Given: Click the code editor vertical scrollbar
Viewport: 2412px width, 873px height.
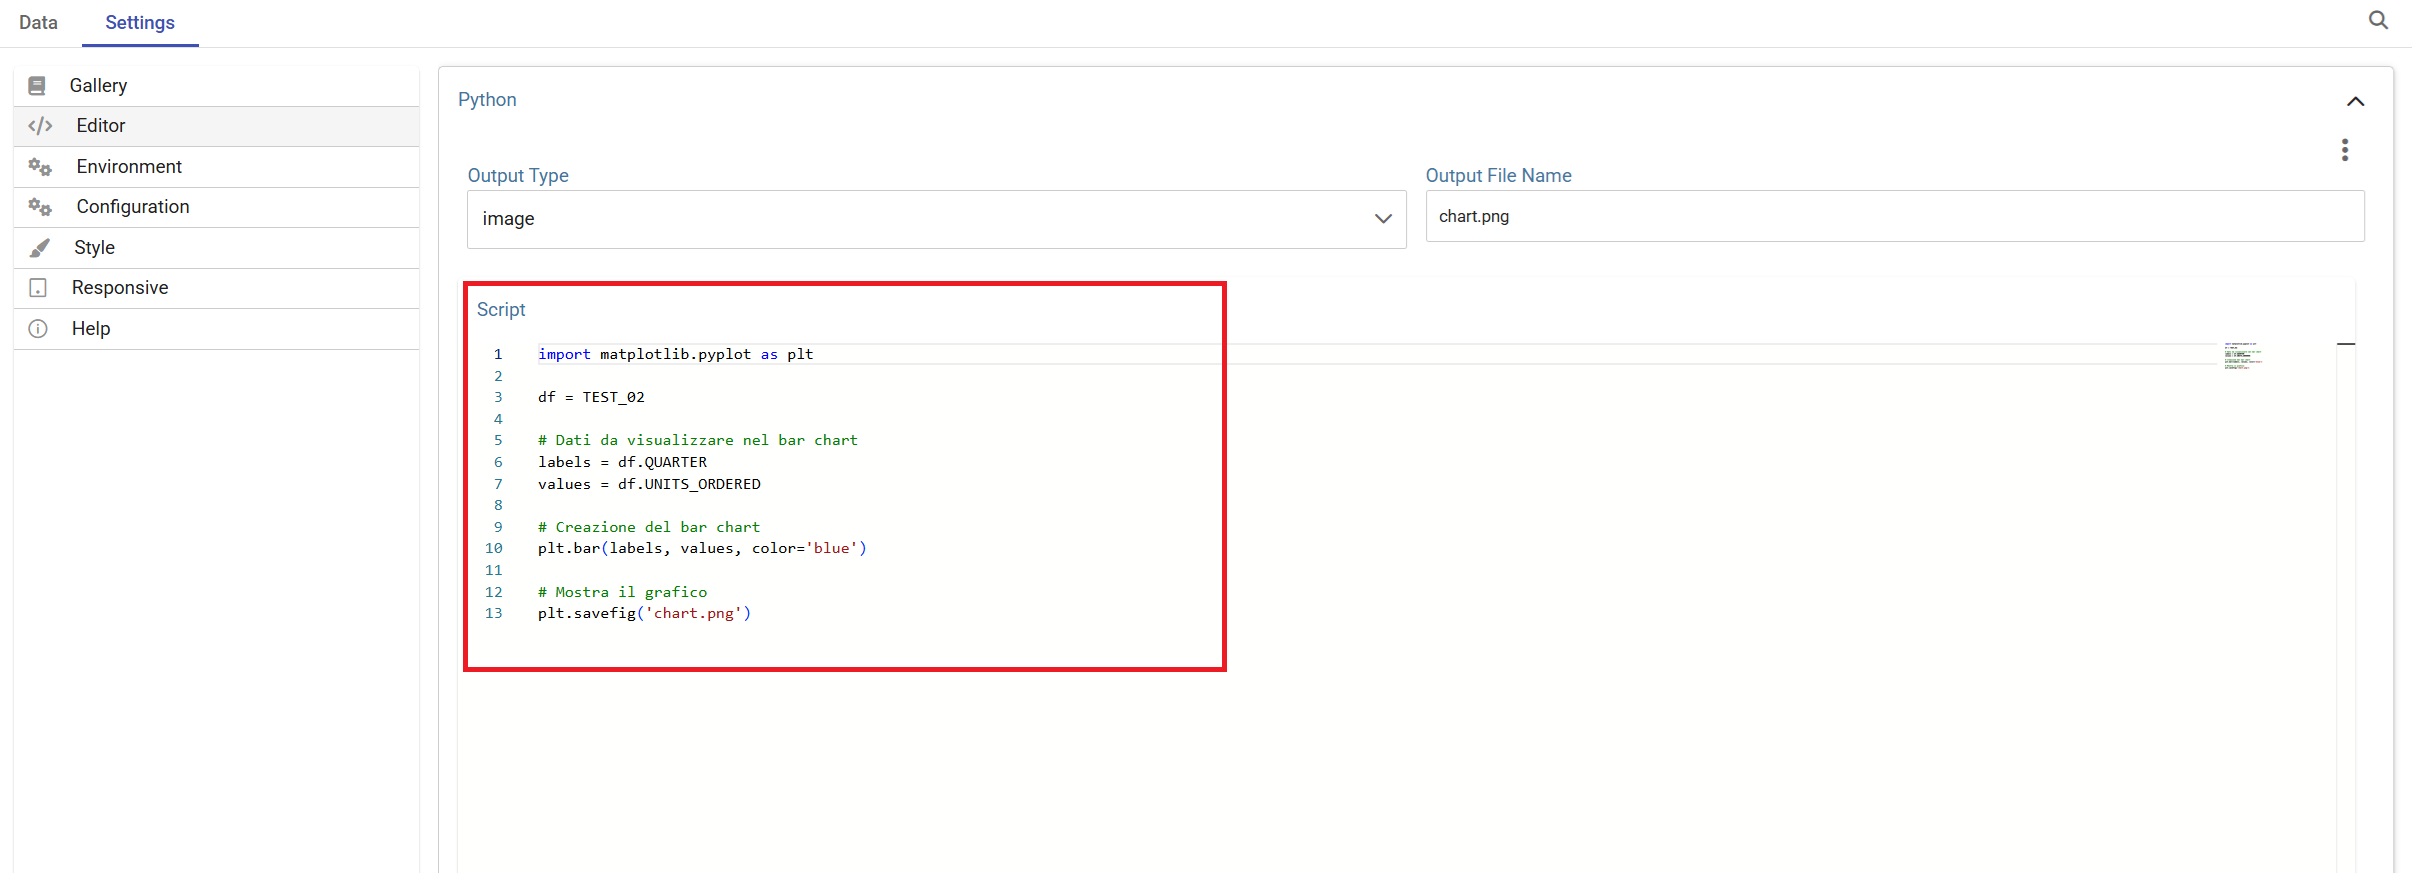Looking at the screenshot, I should pyautogui.click(x=2346, y=606).
